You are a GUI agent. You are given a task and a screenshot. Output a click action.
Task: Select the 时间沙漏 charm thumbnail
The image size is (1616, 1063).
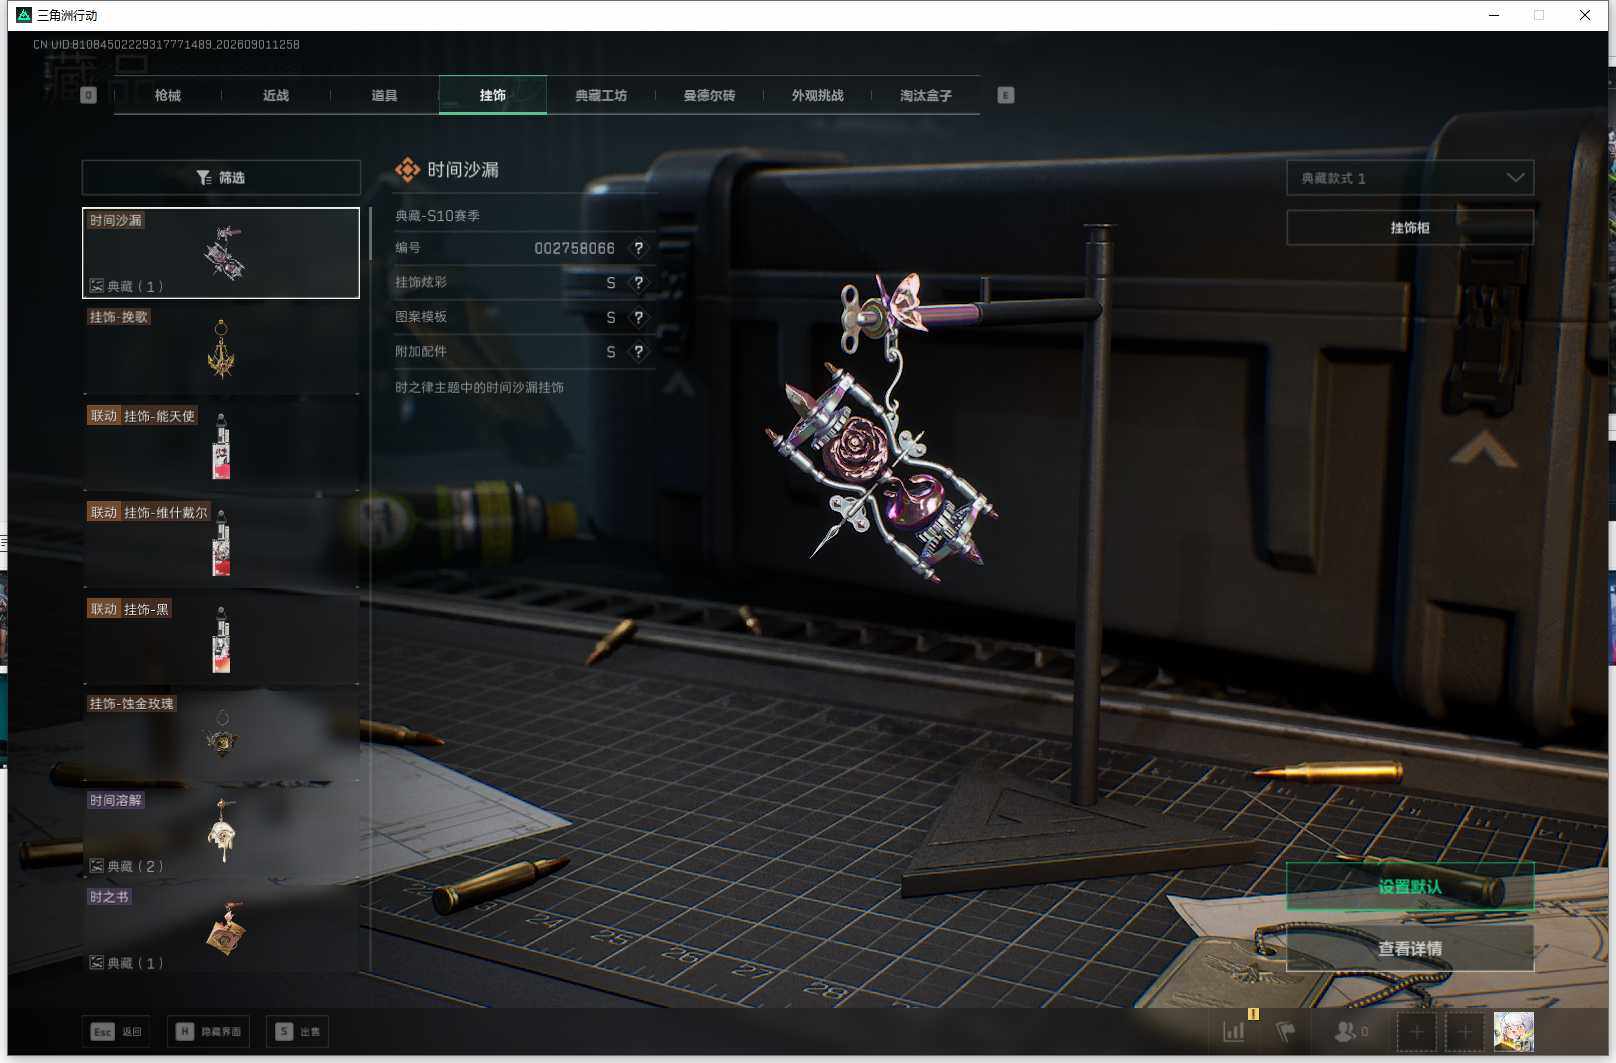click(x=221, y=253)
